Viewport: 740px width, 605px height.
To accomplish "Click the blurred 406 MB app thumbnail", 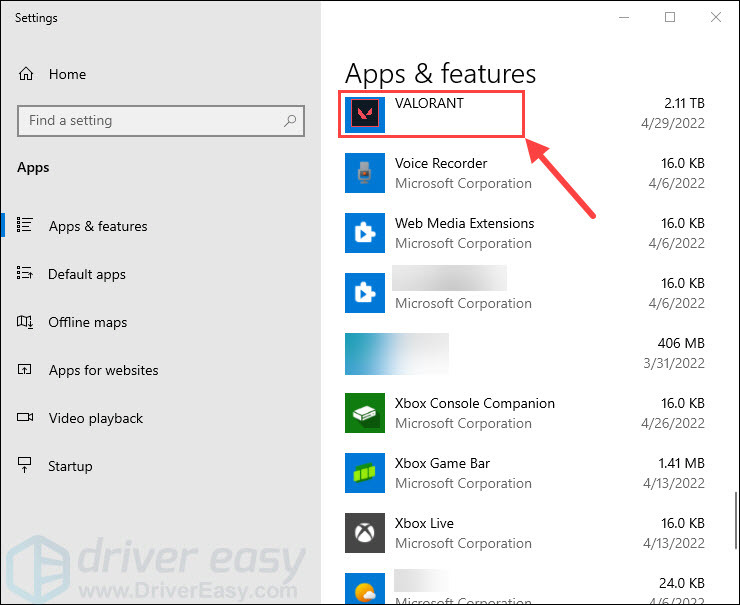I will click(x=396, y=354).
